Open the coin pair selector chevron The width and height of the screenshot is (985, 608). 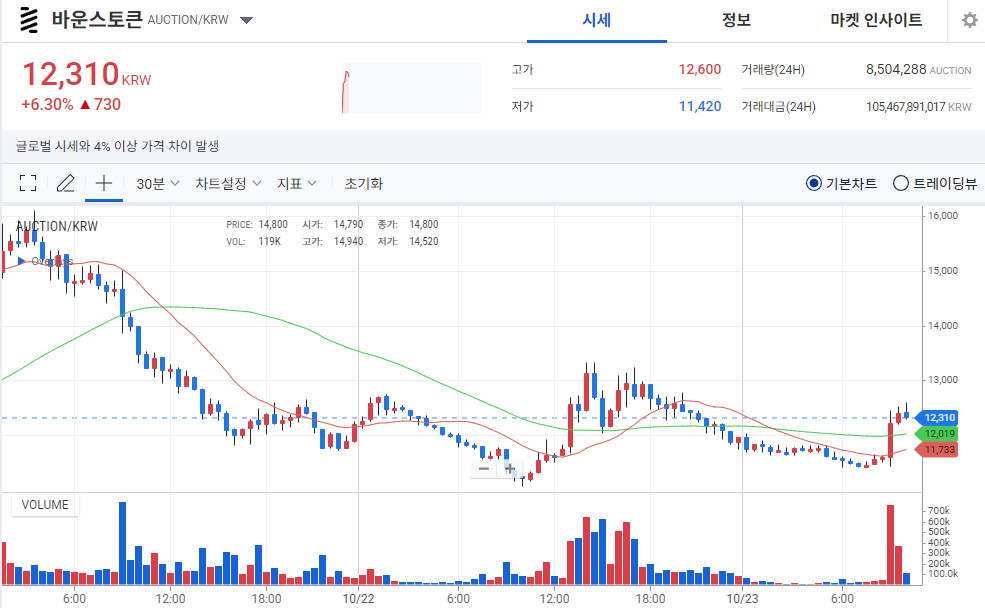(x=243, y=18)
